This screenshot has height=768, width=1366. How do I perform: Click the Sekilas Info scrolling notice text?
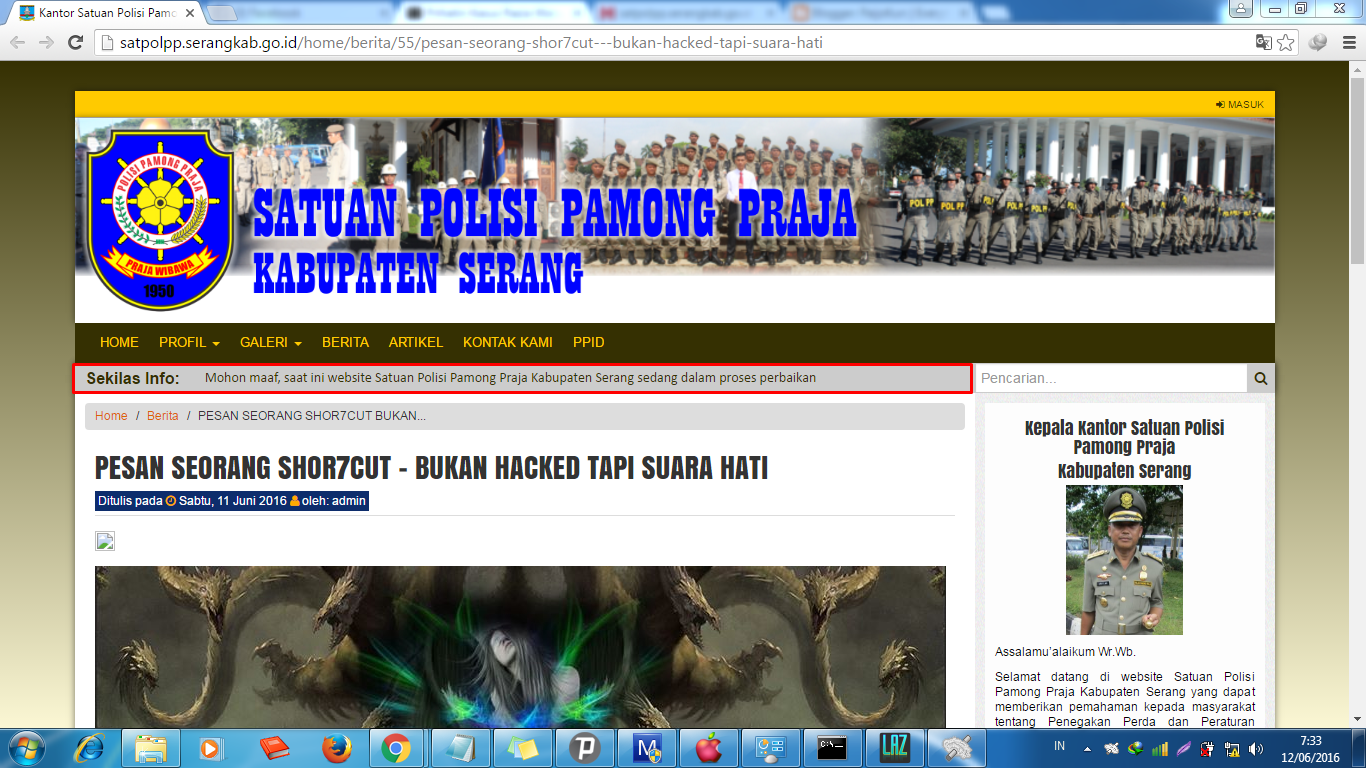510,378
